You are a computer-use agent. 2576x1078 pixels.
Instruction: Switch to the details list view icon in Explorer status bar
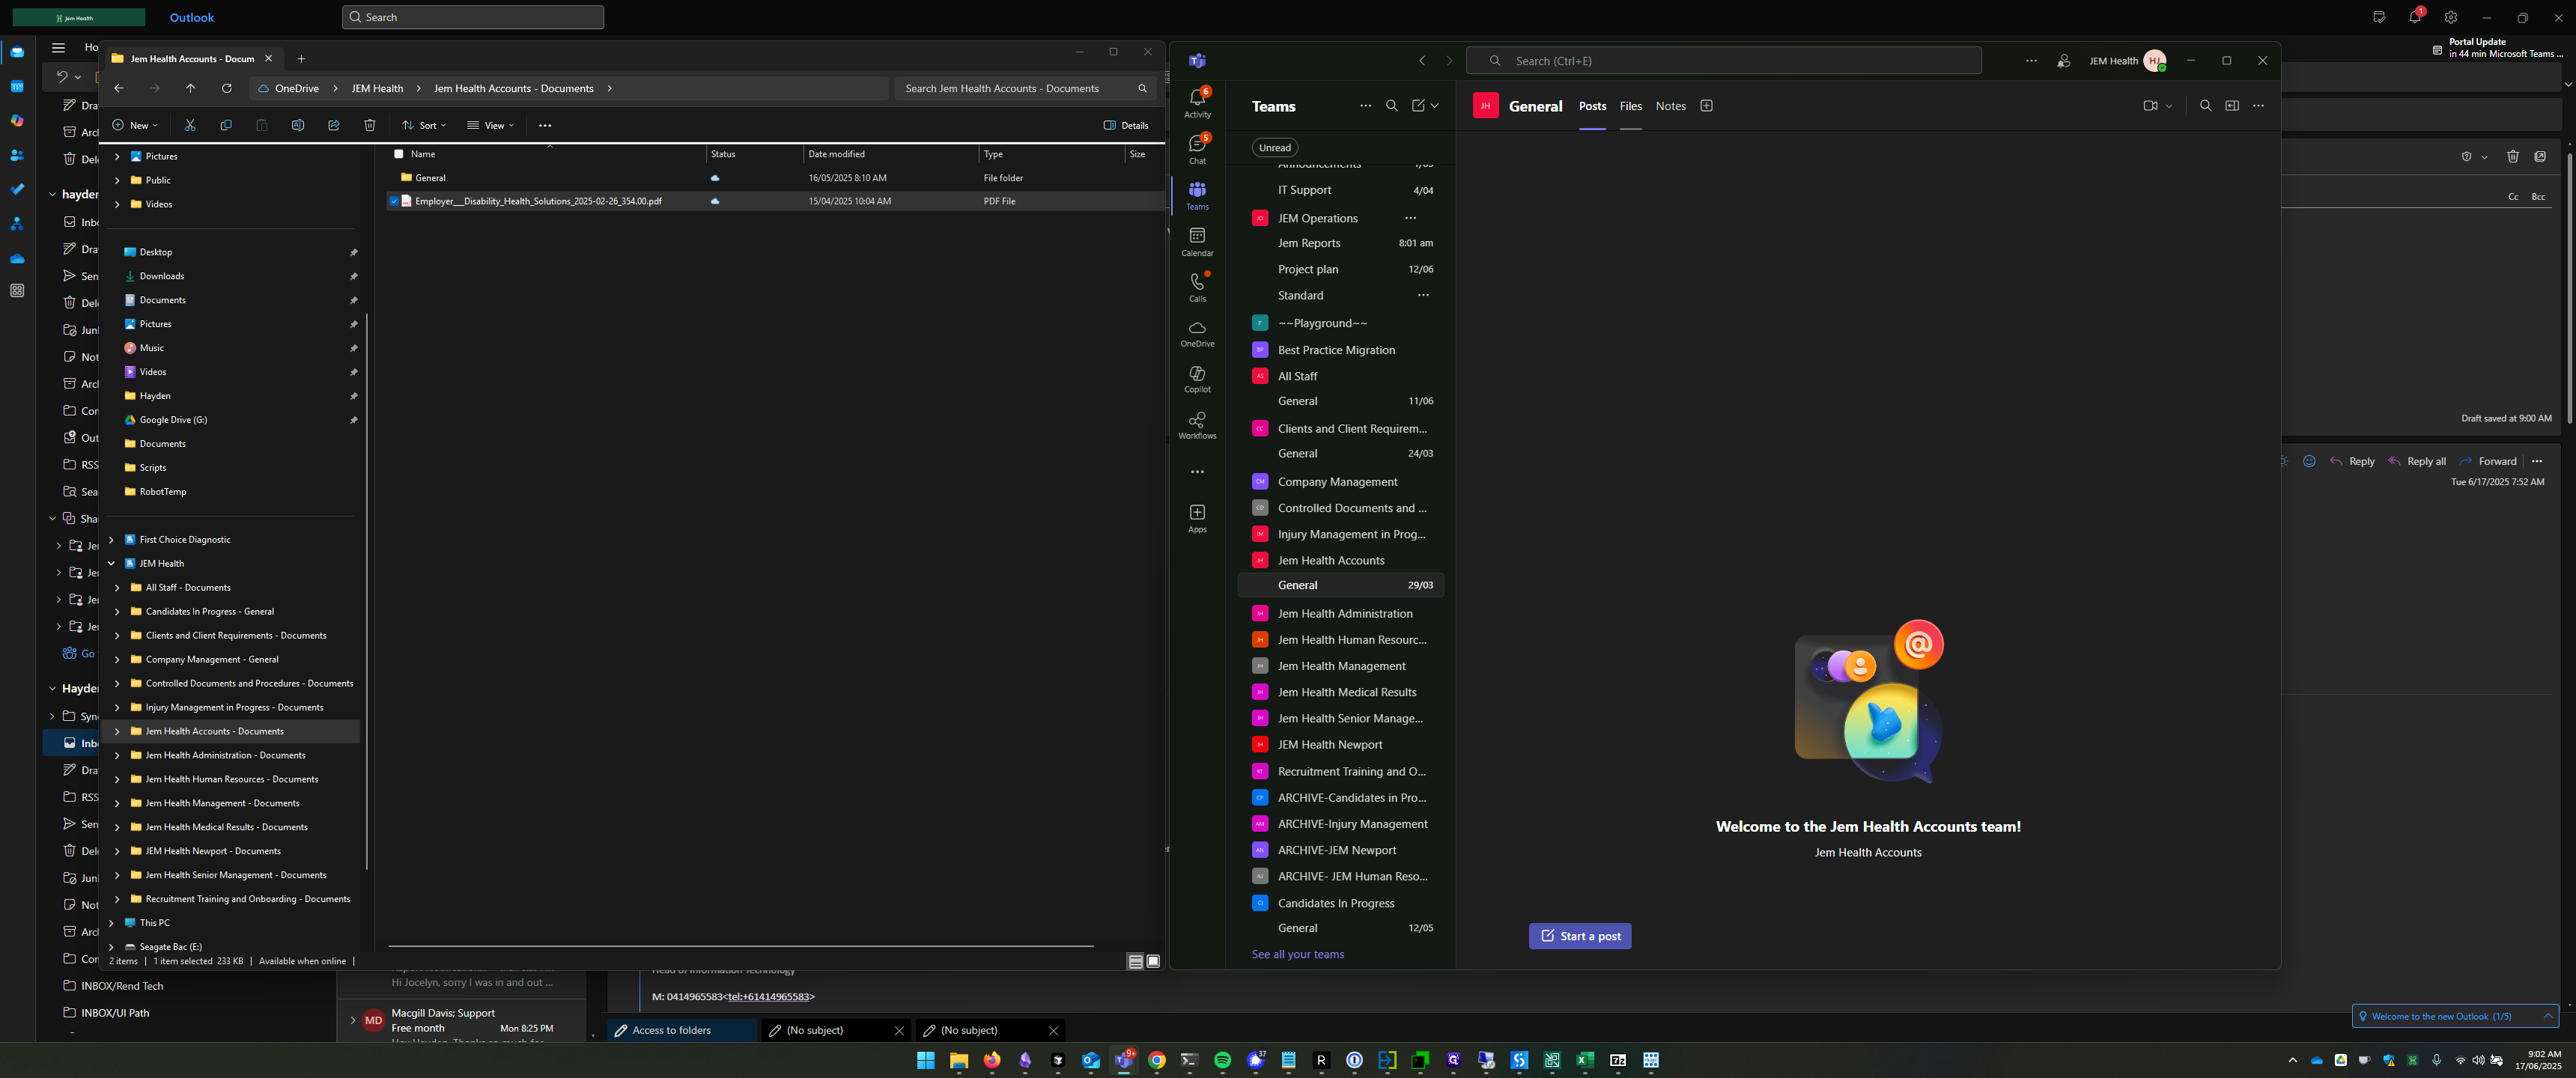(x=1135, y=961)
